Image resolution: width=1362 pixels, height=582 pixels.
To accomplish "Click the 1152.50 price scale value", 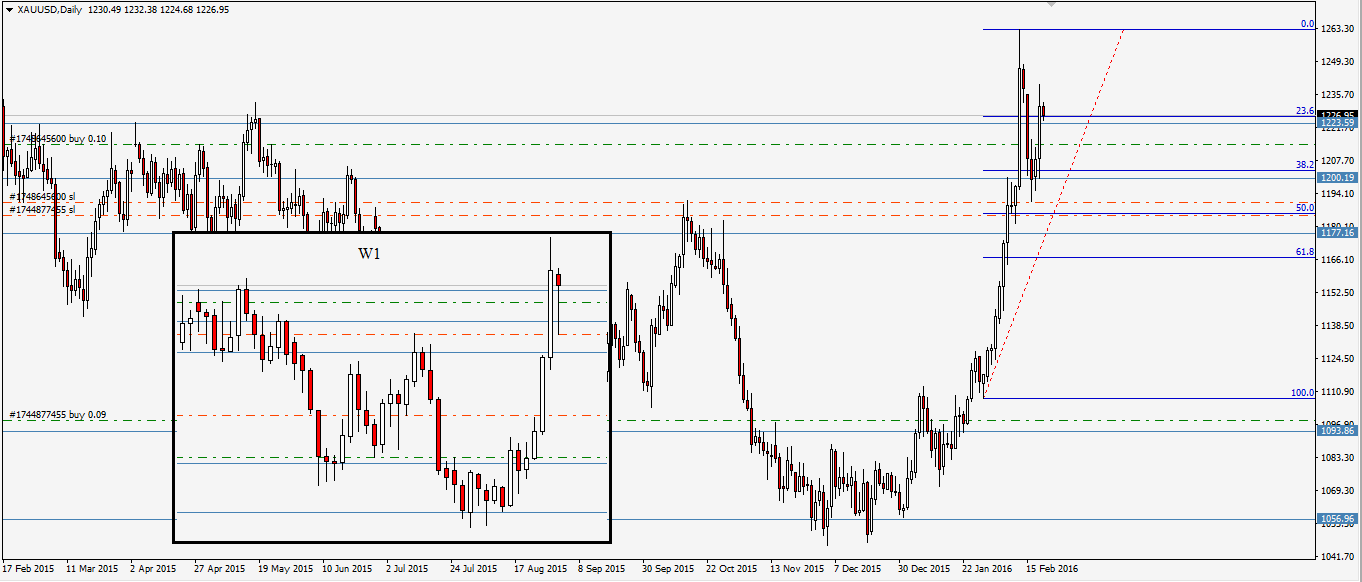I will coord(1338,293).
